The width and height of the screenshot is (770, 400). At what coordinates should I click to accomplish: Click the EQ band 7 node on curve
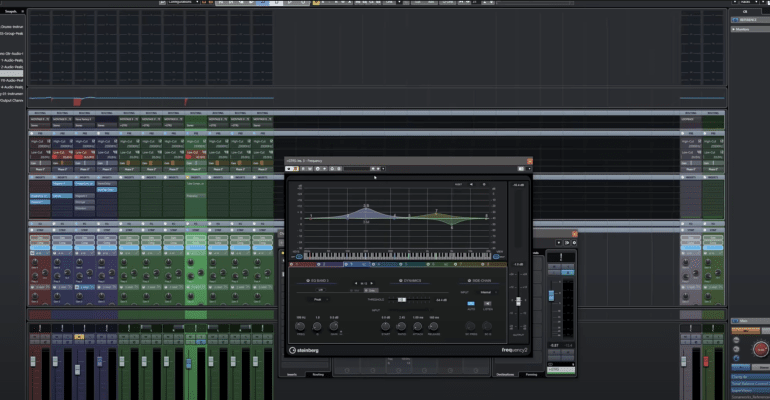tap(436, 213)
